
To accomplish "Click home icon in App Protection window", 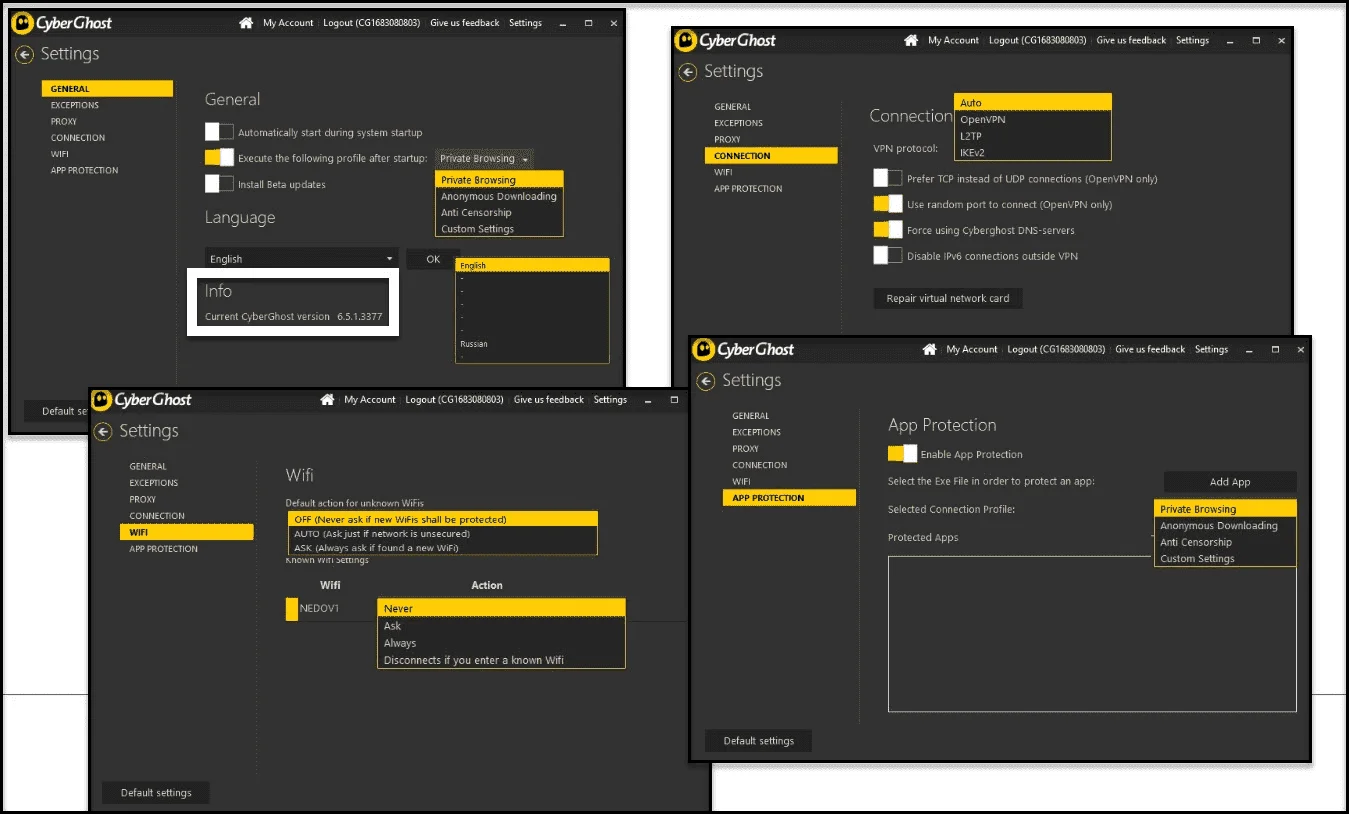I will (929, 350).
